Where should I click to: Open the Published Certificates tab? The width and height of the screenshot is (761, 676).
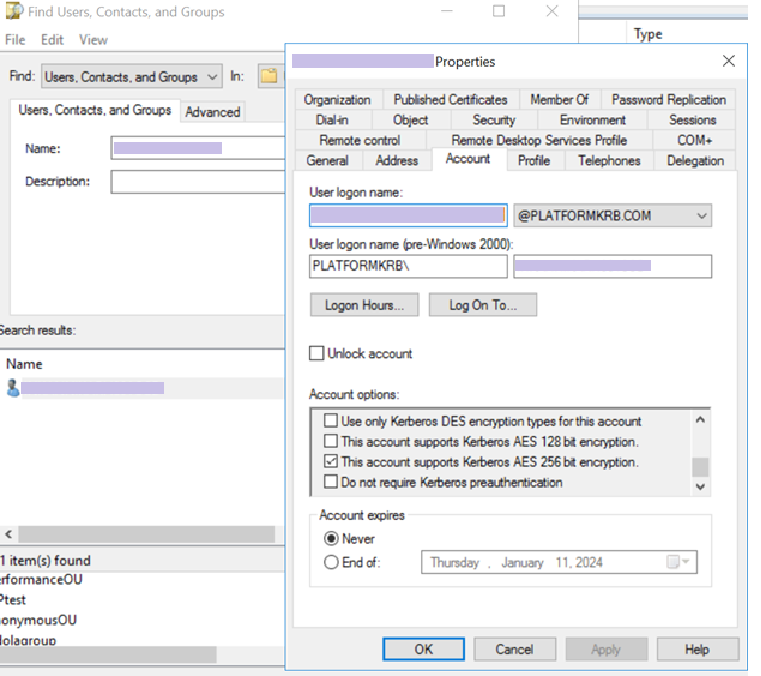(x=450, y=99)
